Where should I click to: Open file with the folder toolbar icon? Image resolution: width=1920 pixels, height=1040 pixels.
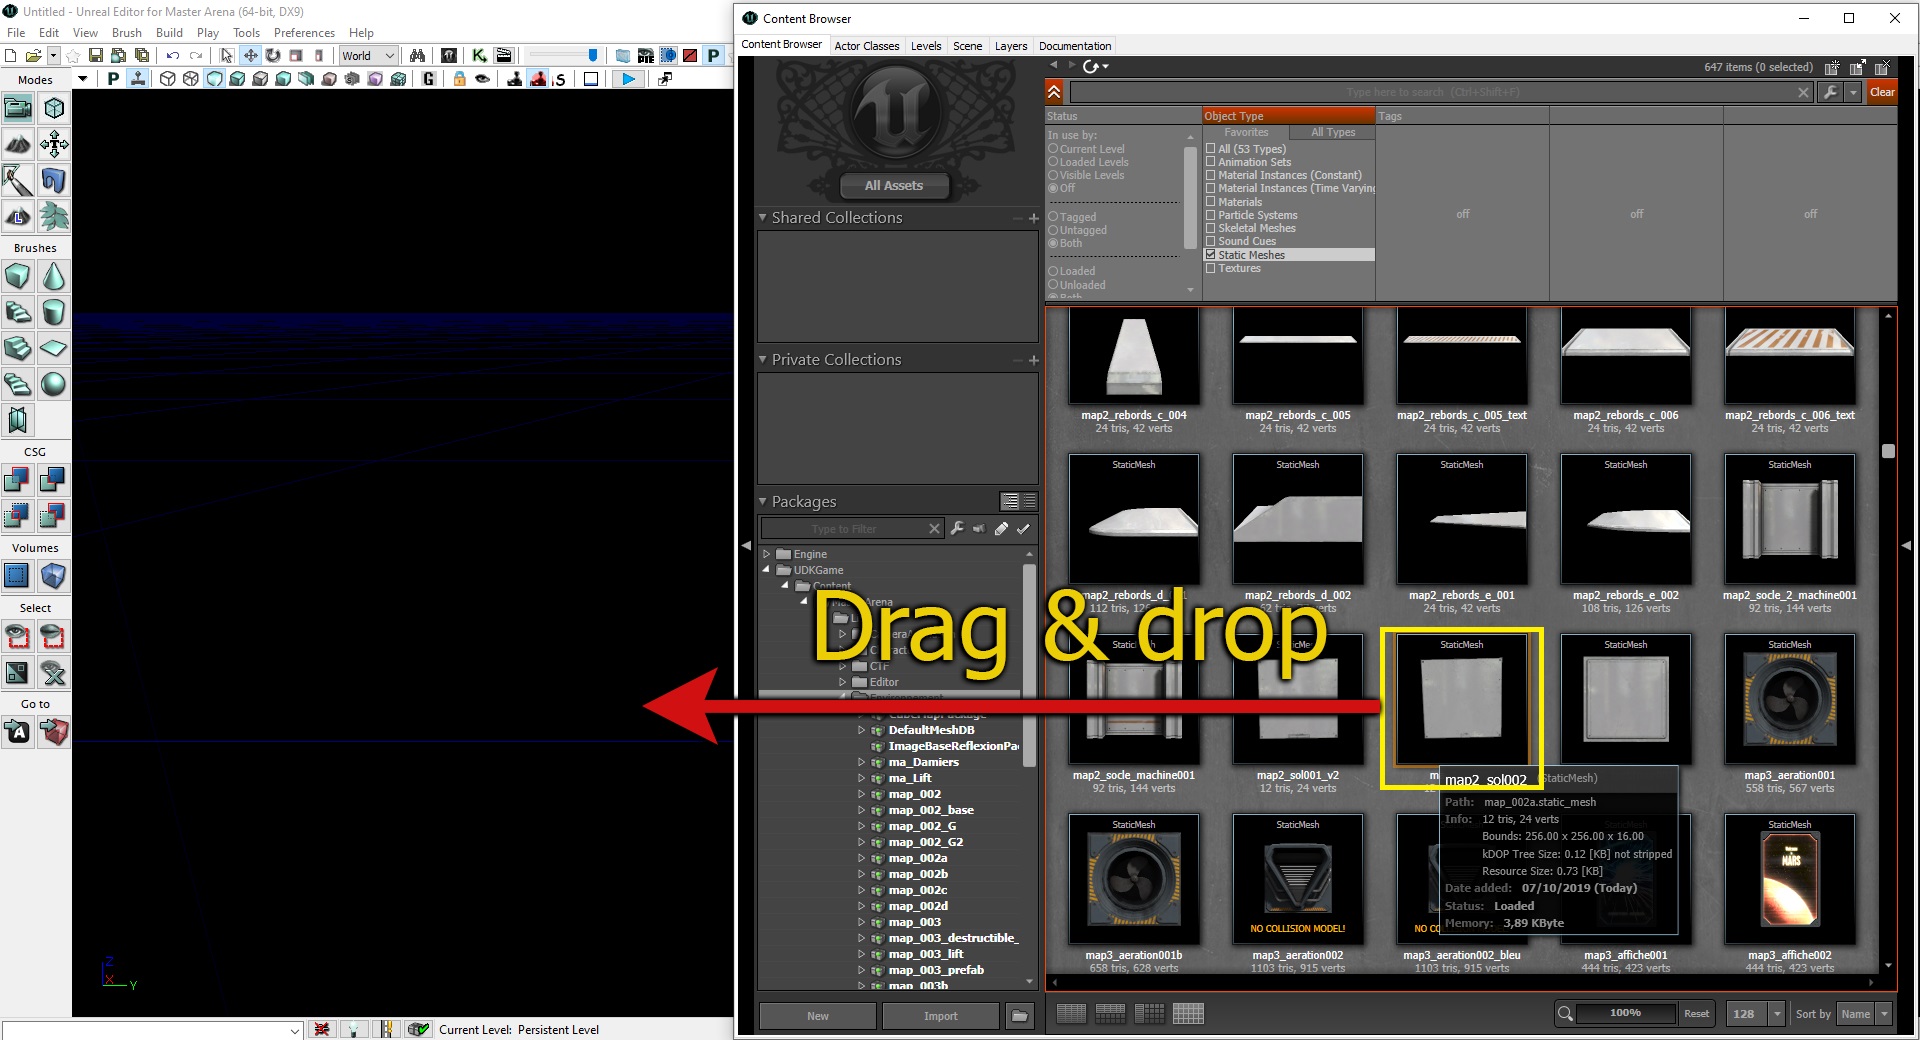pyautogui.click(x=33, y=55)
